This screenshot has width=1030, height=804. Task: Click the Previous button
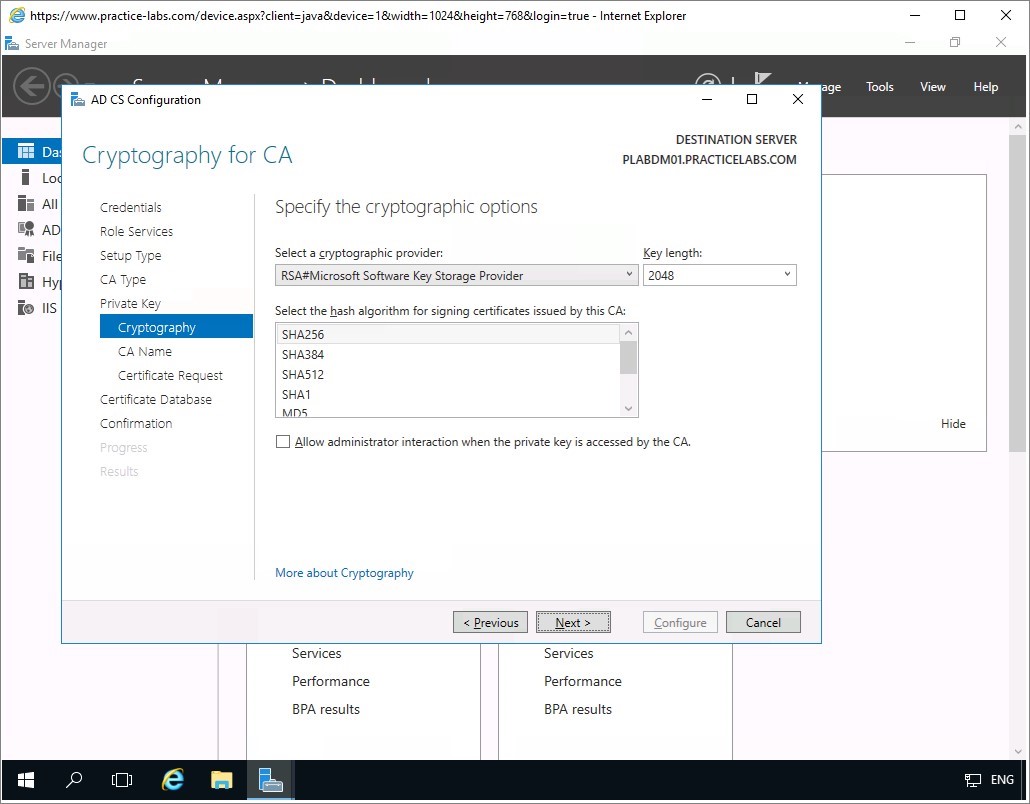(490, 622)
